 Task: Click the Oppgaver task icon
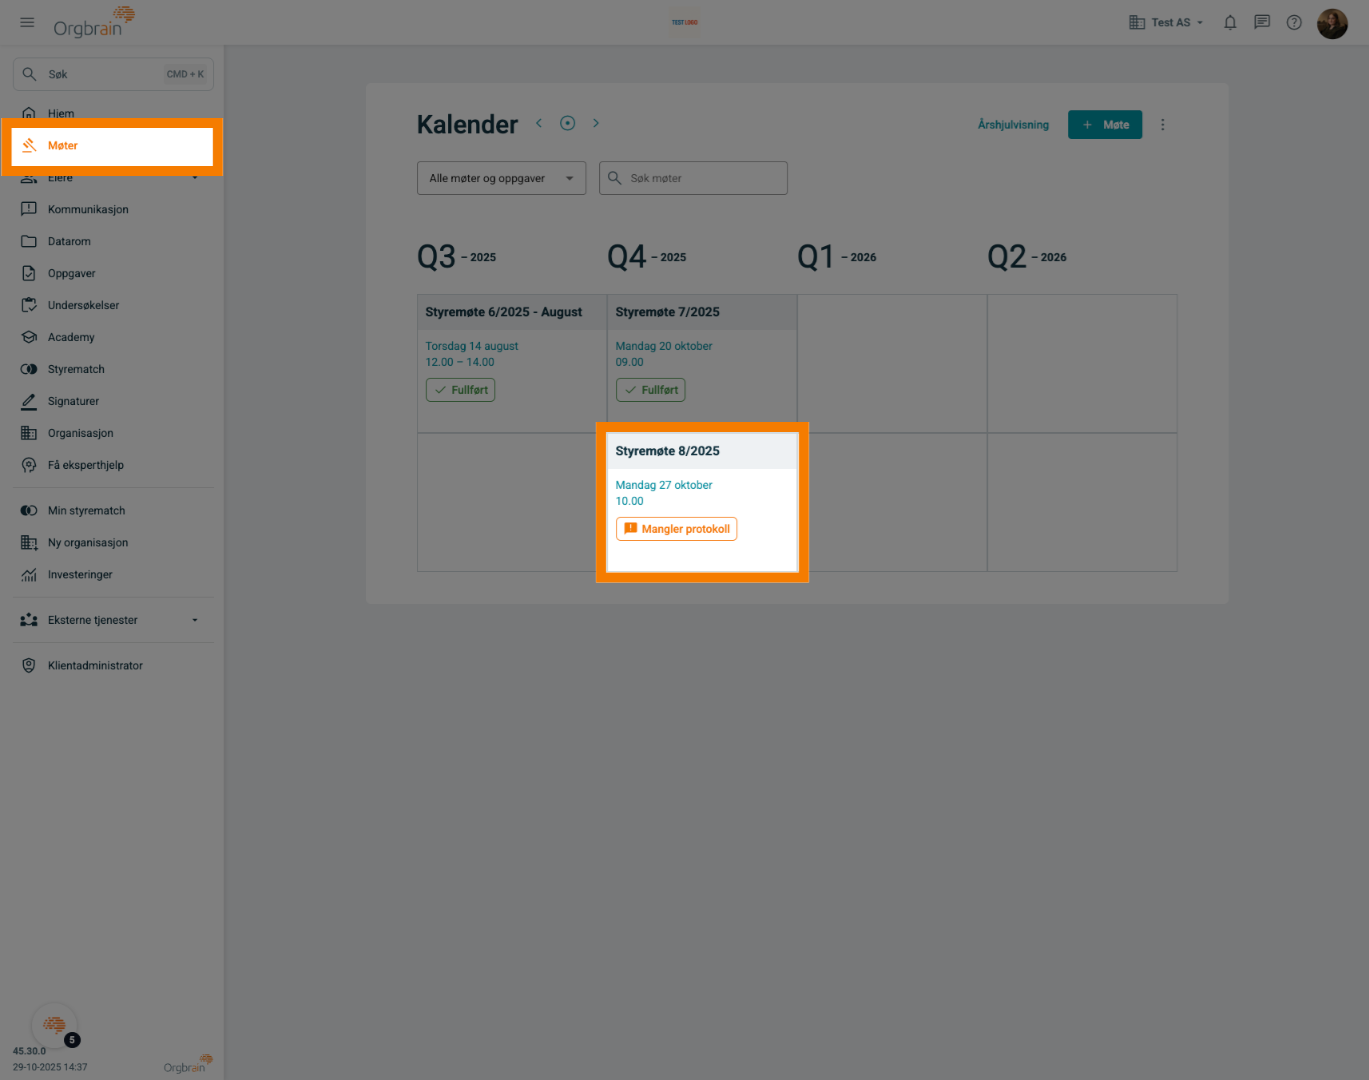click(x=29, y=273)
